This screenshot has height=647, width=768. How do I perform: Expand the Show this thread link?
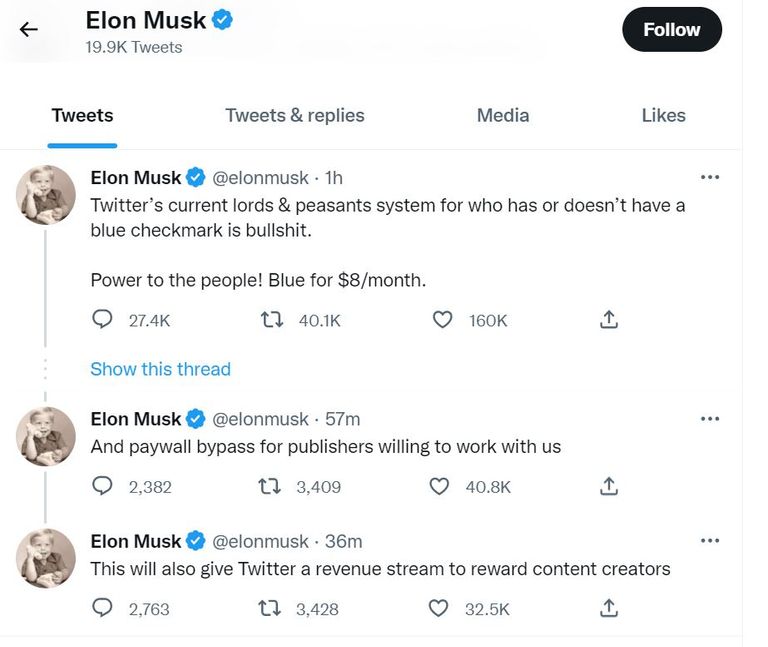(160, 369)
